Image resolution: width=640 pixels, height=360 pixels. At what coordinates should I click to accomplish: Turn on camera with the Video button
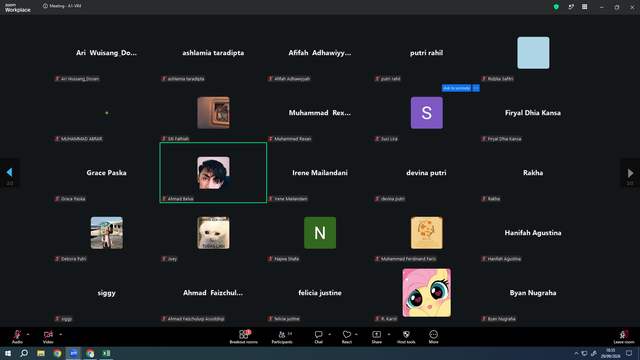click(48, 337)
